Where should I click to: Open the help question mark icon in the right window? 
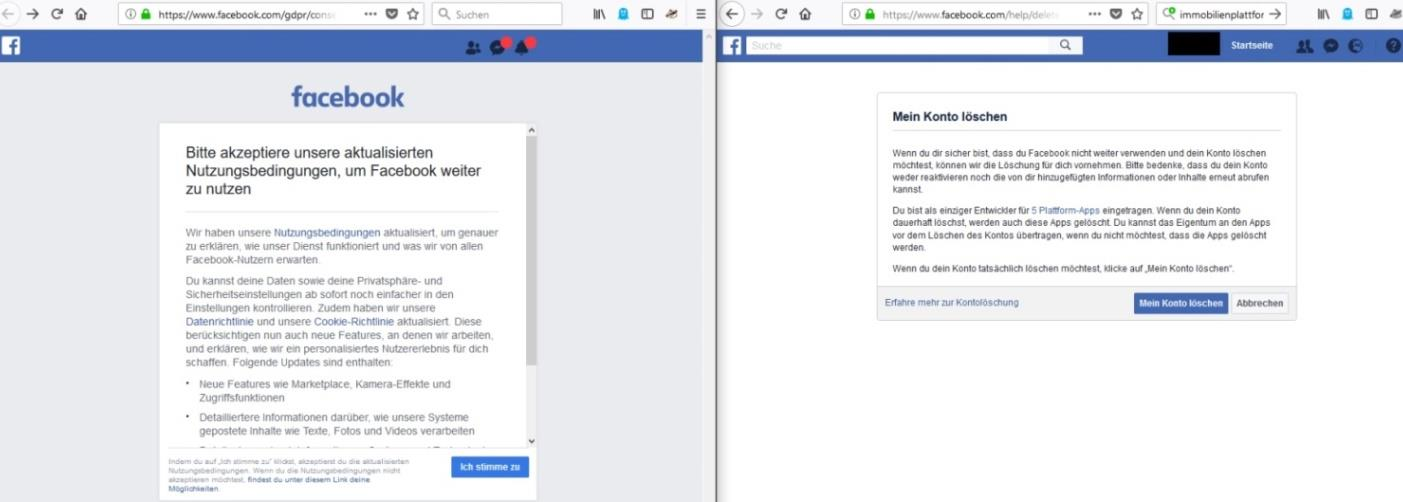click(1393, 46)
